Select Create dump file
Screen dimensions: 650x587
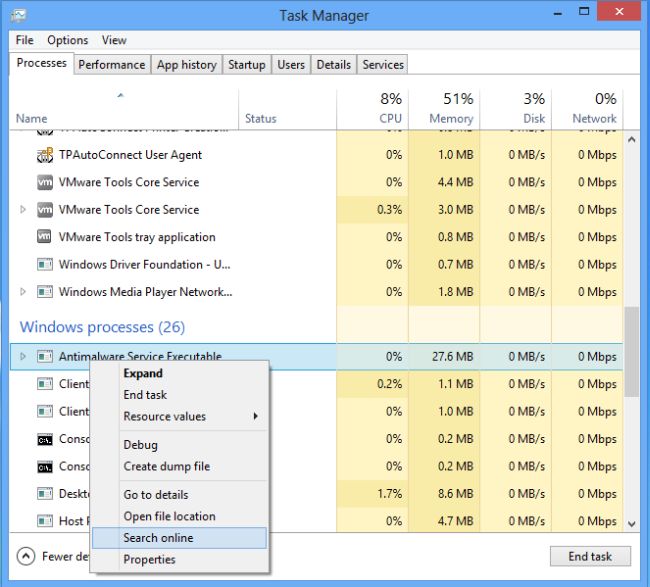tap(179, 466)
